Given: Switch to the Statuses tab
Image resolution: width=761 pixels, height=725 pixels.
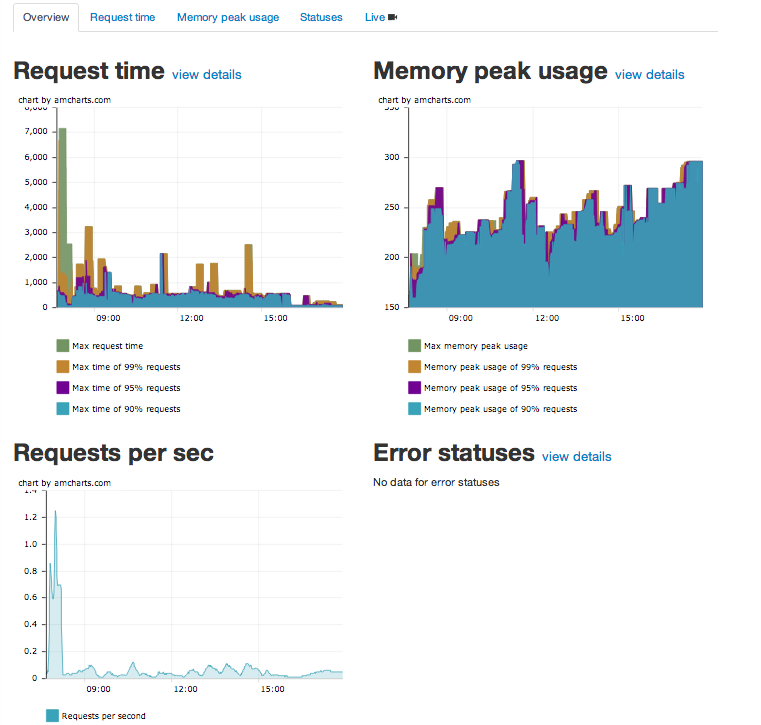Looking at the screenshot, I should 321,17.
